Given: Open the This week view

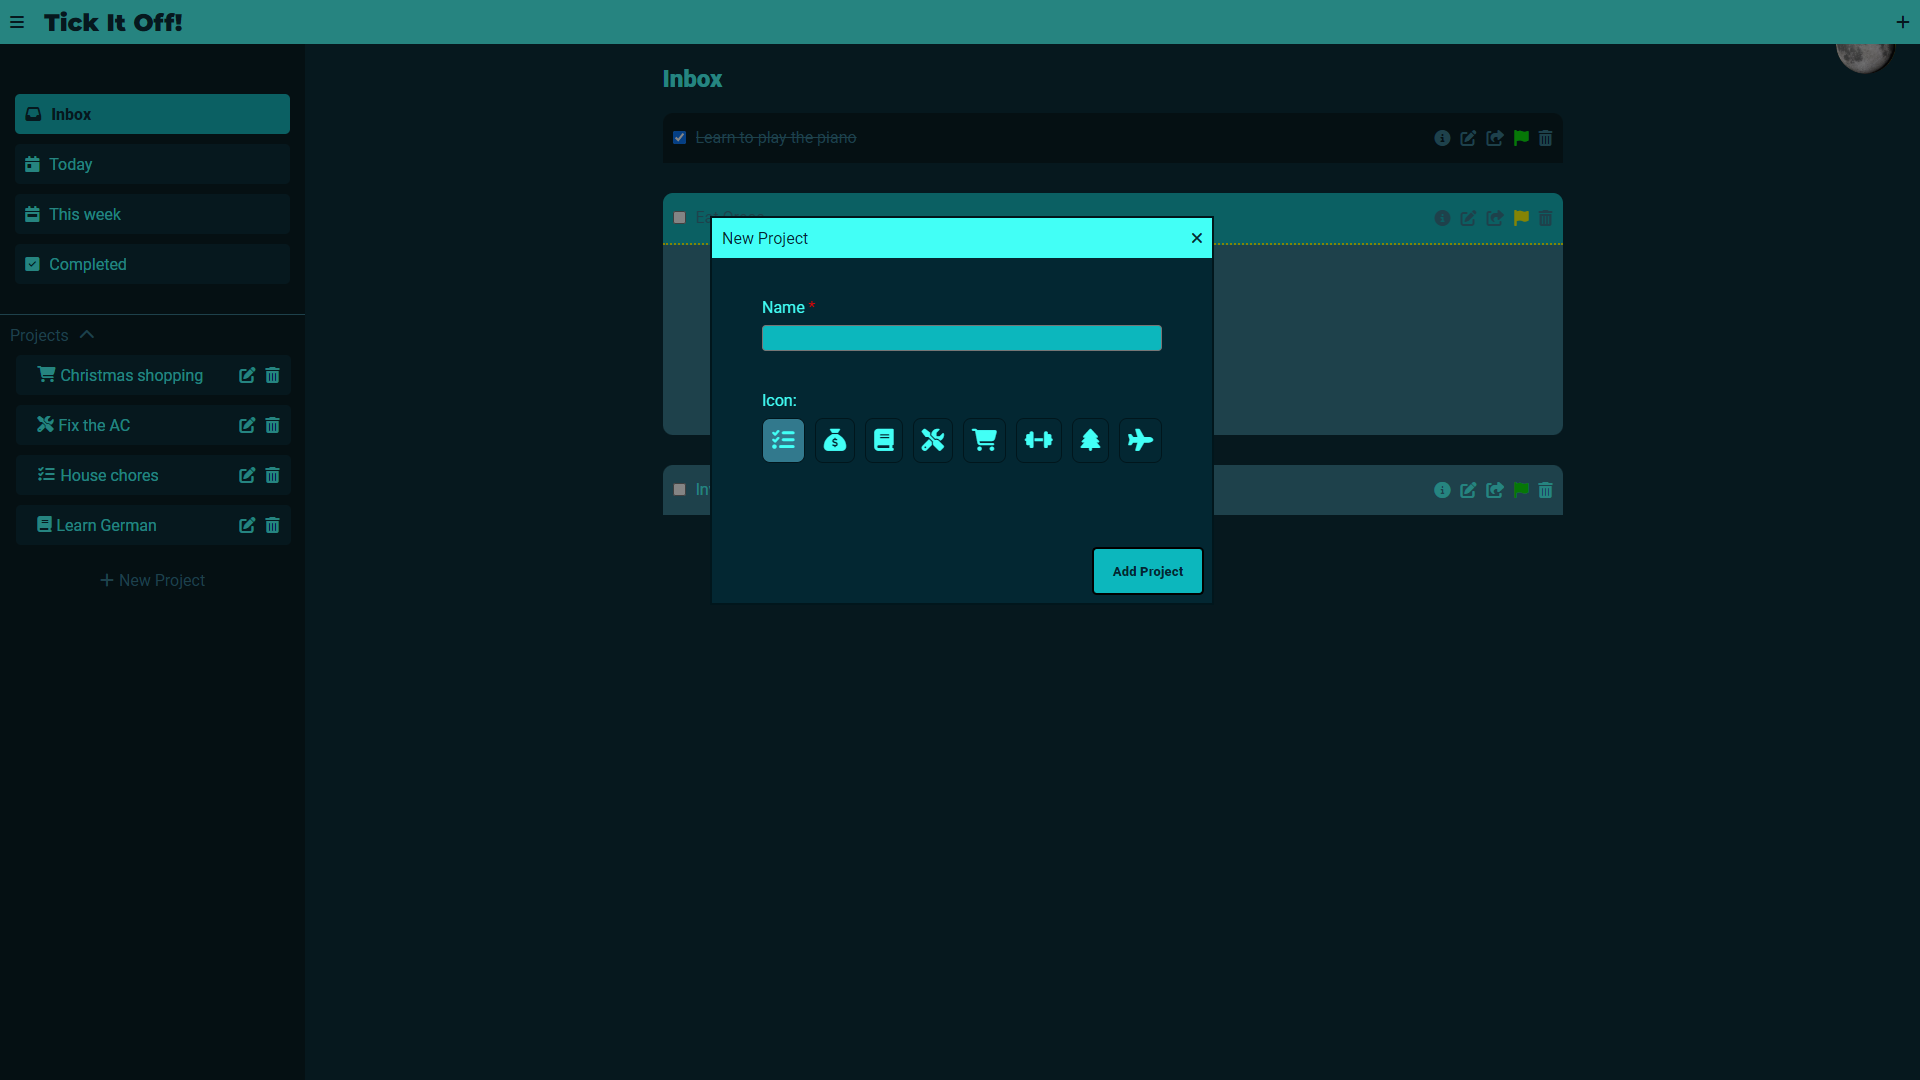Looking at the screenshot, I should pos(152,214).
